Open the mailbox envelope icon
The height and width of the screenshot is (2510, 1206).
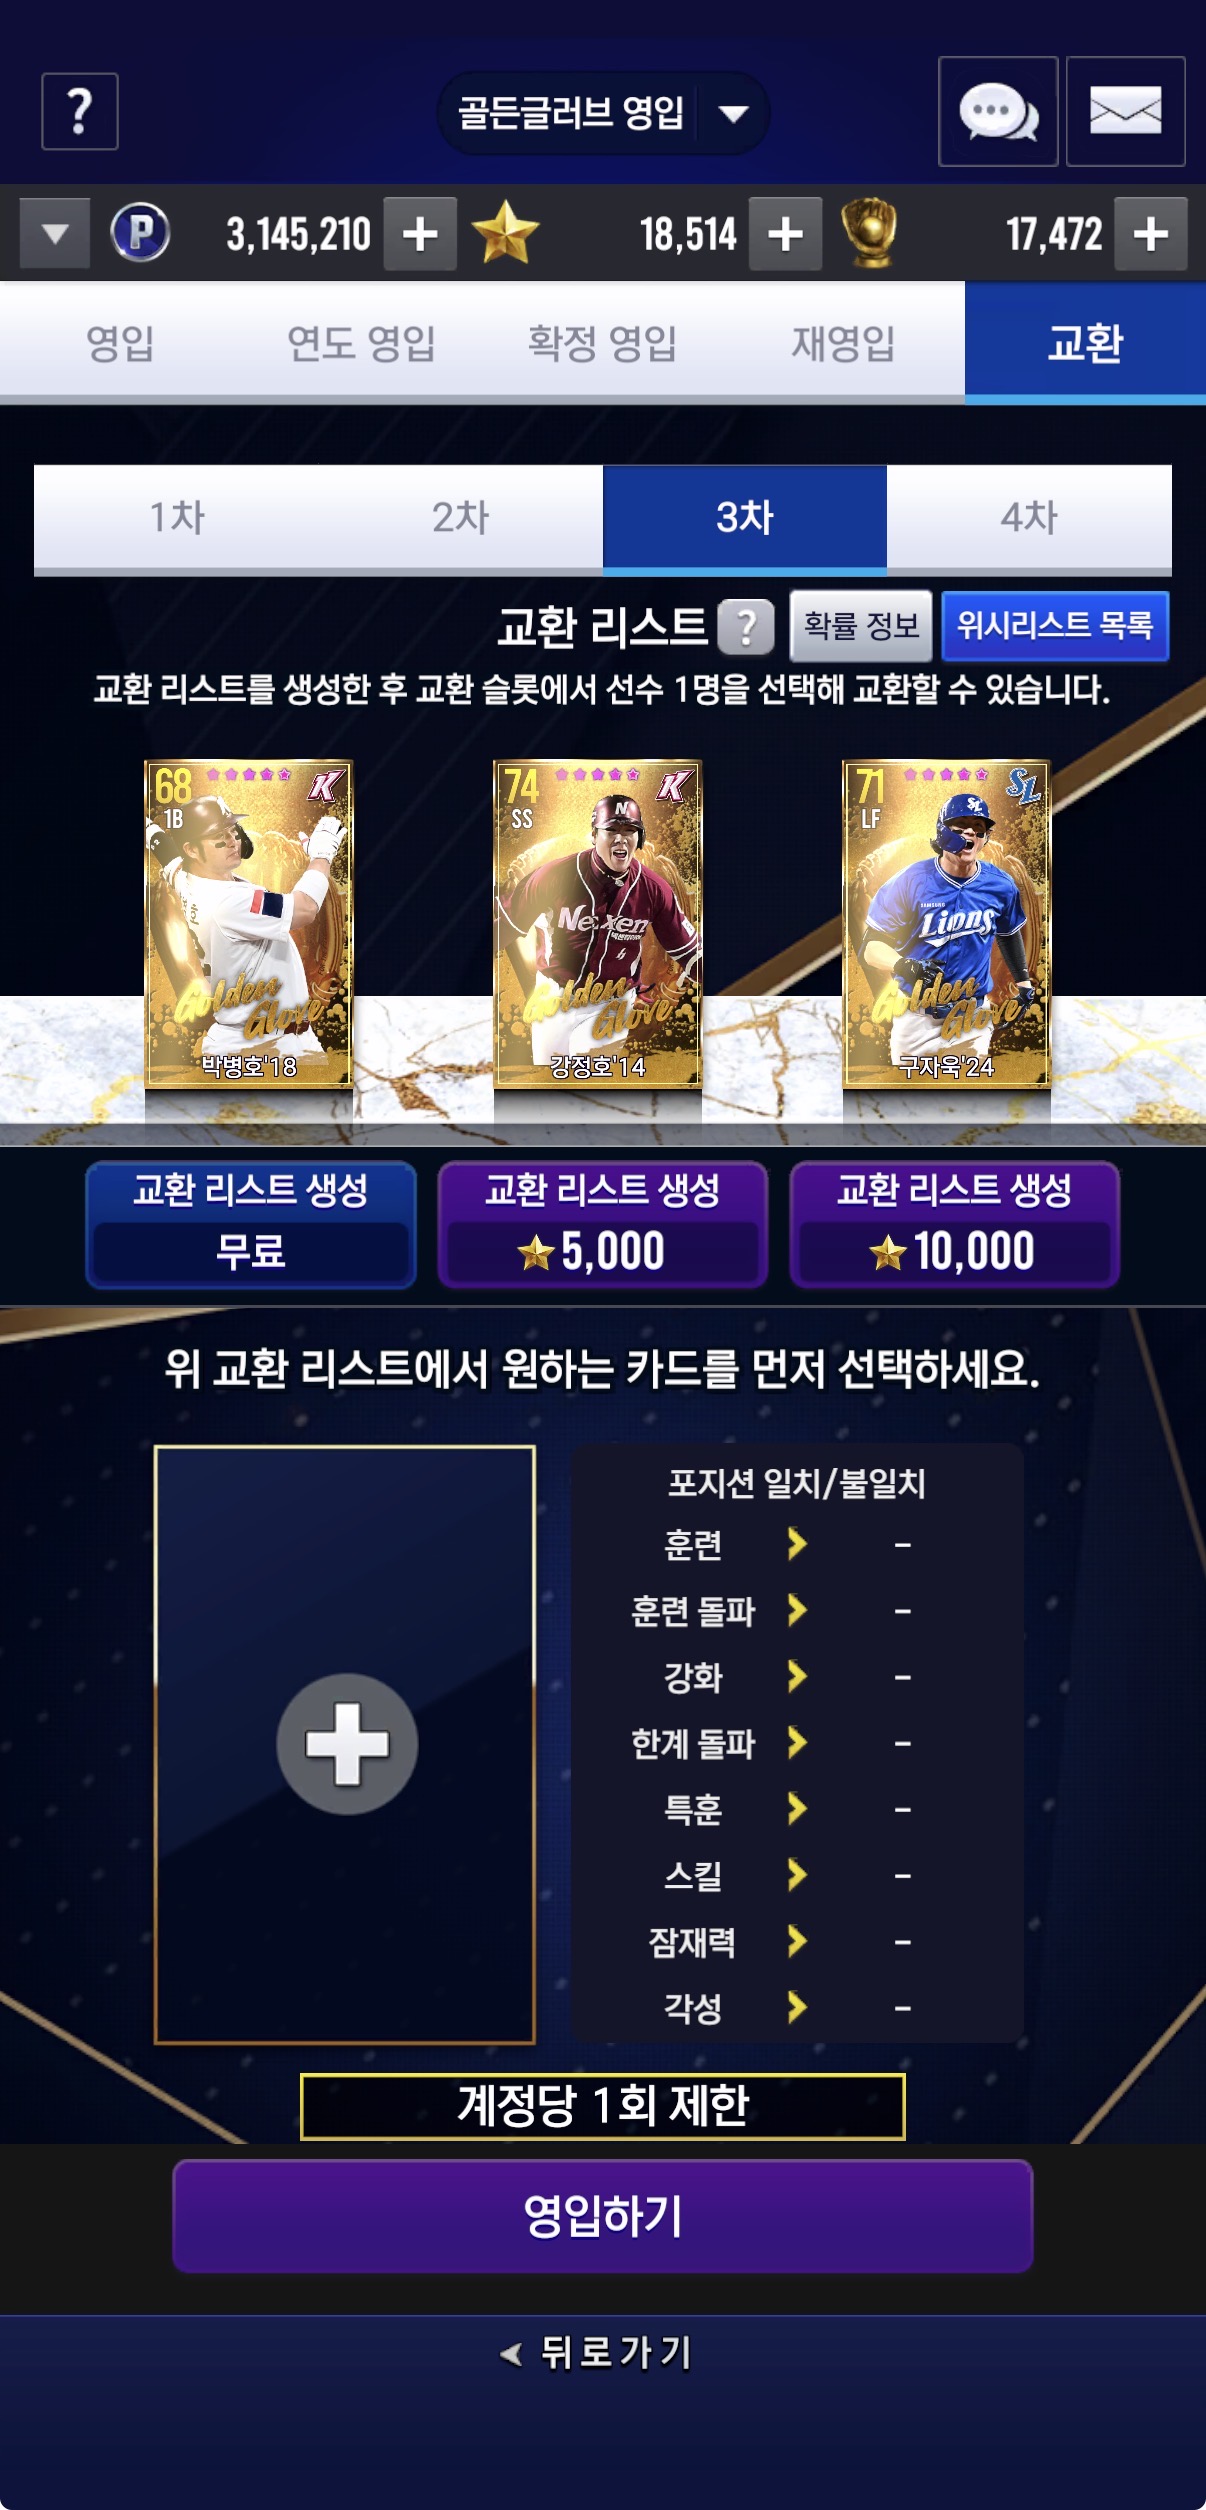point(1126,111)
